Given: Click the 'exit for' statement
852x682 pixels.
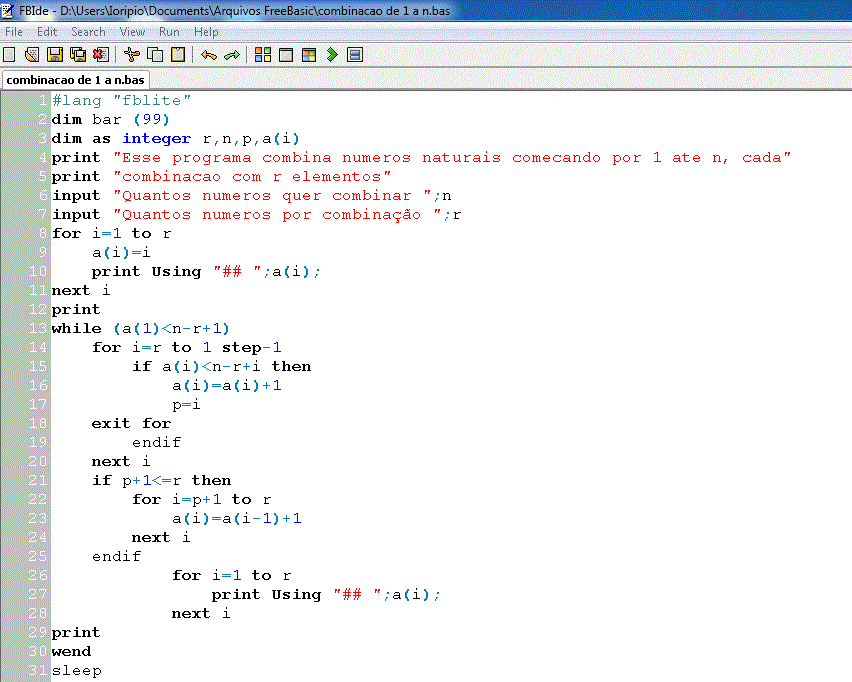Looking at the screenshot, I should 131,424.
